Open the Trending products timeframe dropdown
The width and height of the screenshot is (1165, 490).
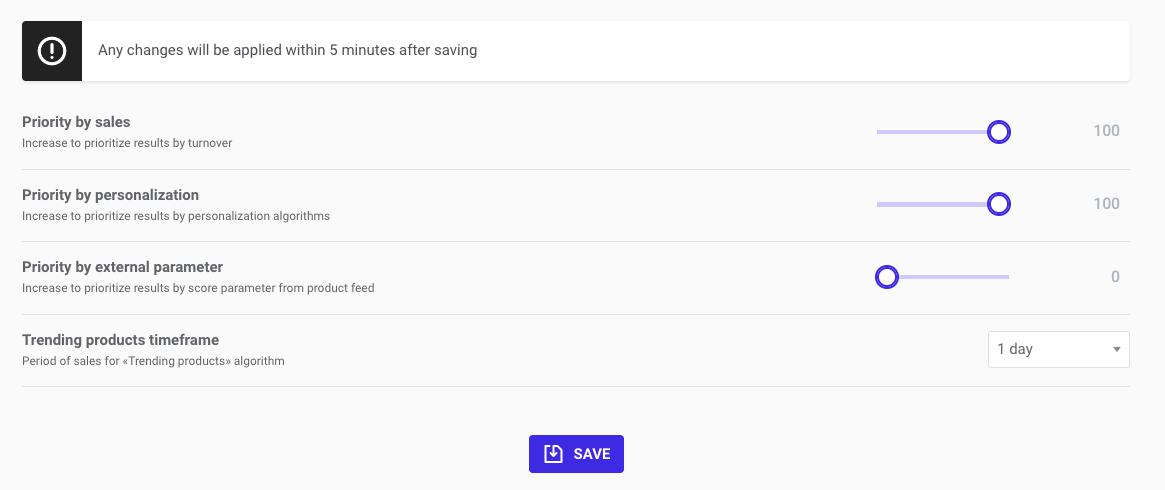1058,350
